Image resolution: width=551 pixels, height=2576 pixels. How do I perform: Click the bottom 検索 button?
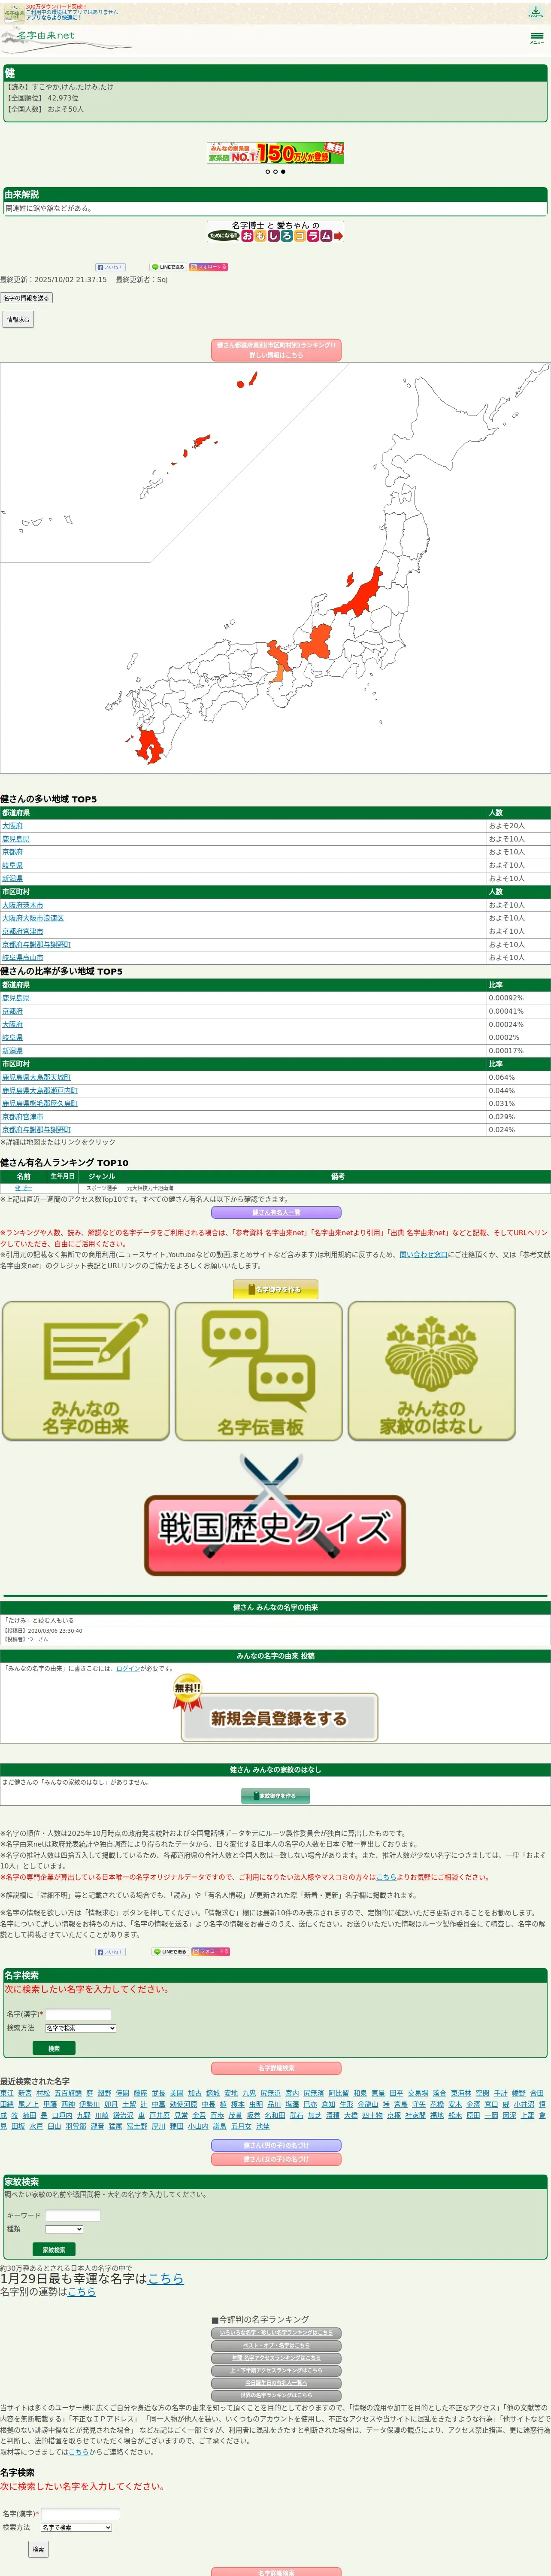pos(38,2549)
